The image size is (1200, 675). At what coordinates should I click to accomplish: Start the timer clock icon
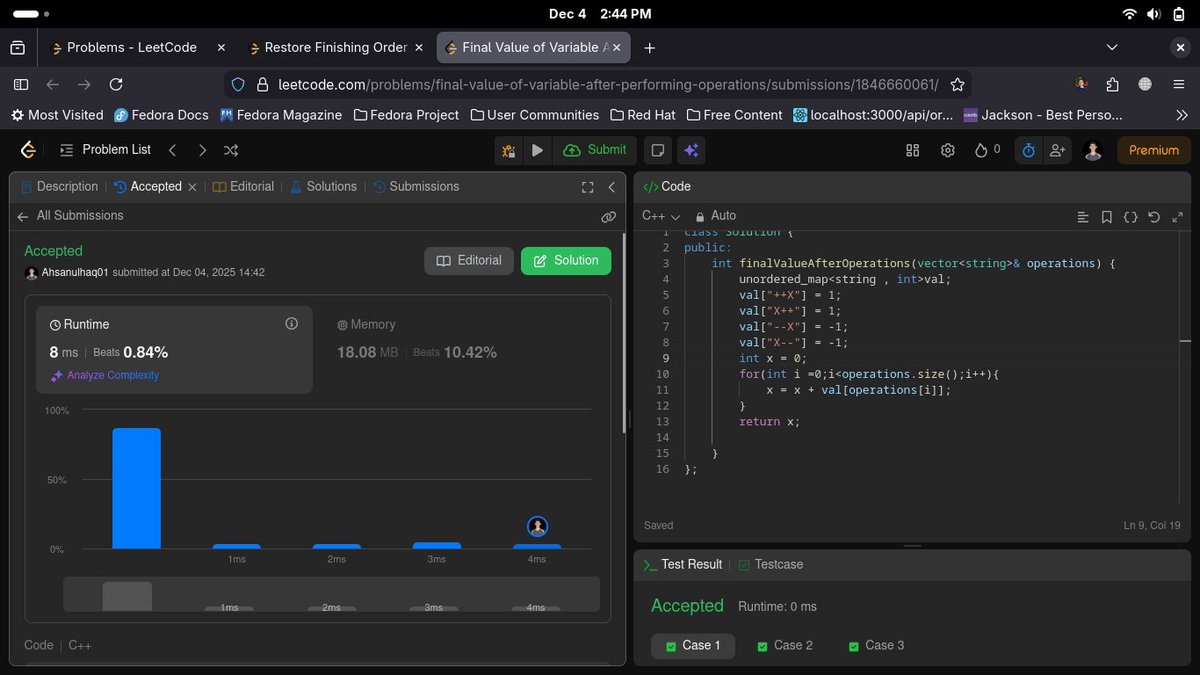pyautogui.click(x=1027, y=150)
